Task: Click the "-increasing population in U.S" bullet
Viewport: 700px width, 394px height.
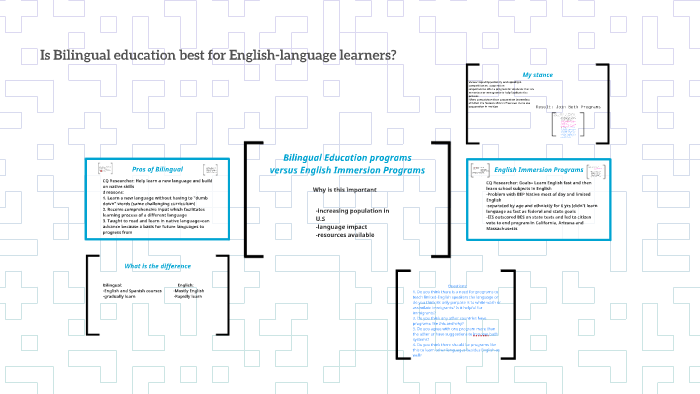Action: 352,215
